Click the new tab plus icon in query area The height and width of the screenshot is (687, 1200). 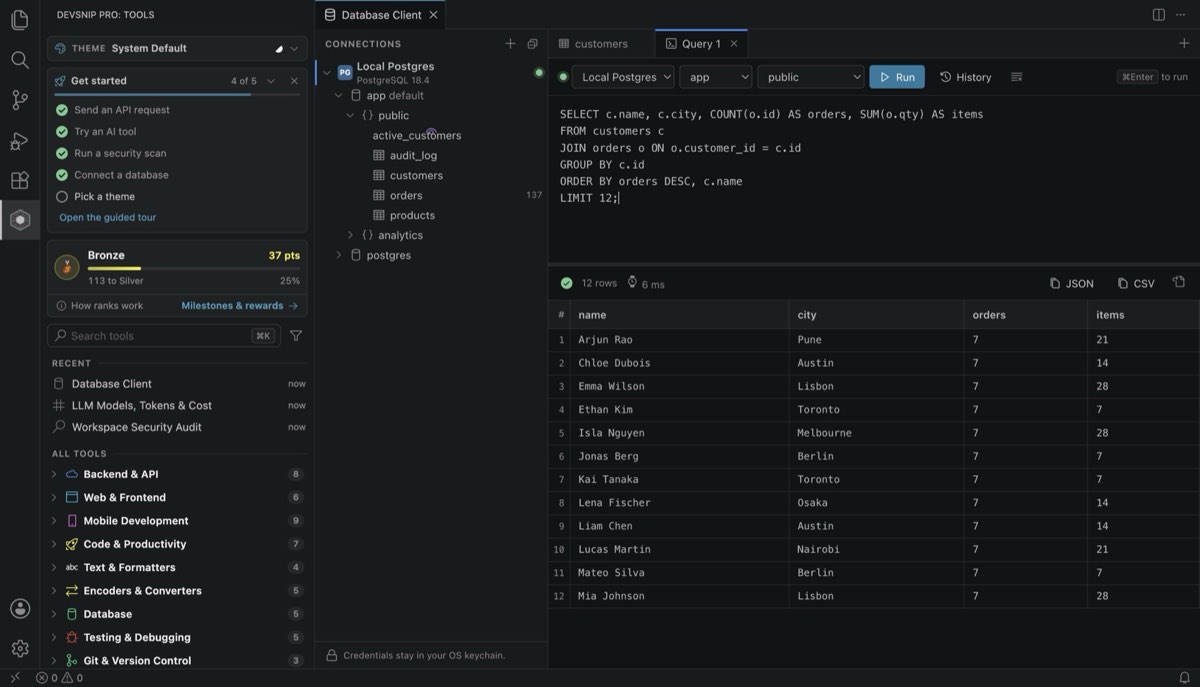coord(1185,43)
